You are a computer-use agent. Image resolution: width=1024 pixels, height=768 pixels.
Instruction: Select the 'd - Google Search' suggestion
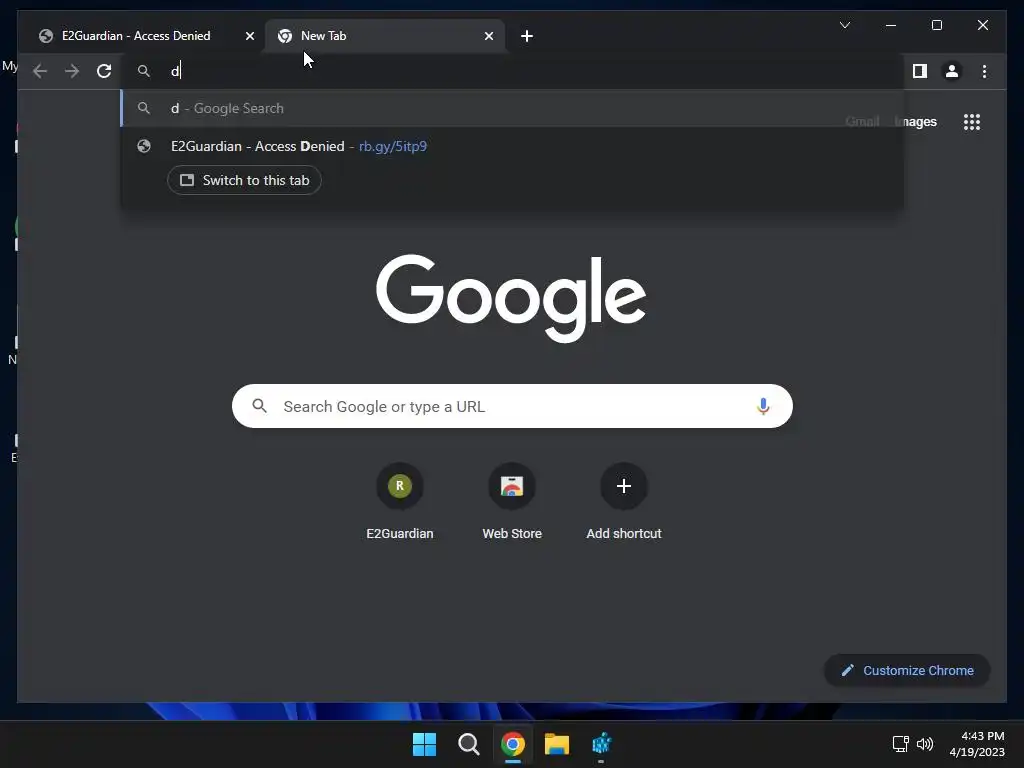tap(513, 108)
